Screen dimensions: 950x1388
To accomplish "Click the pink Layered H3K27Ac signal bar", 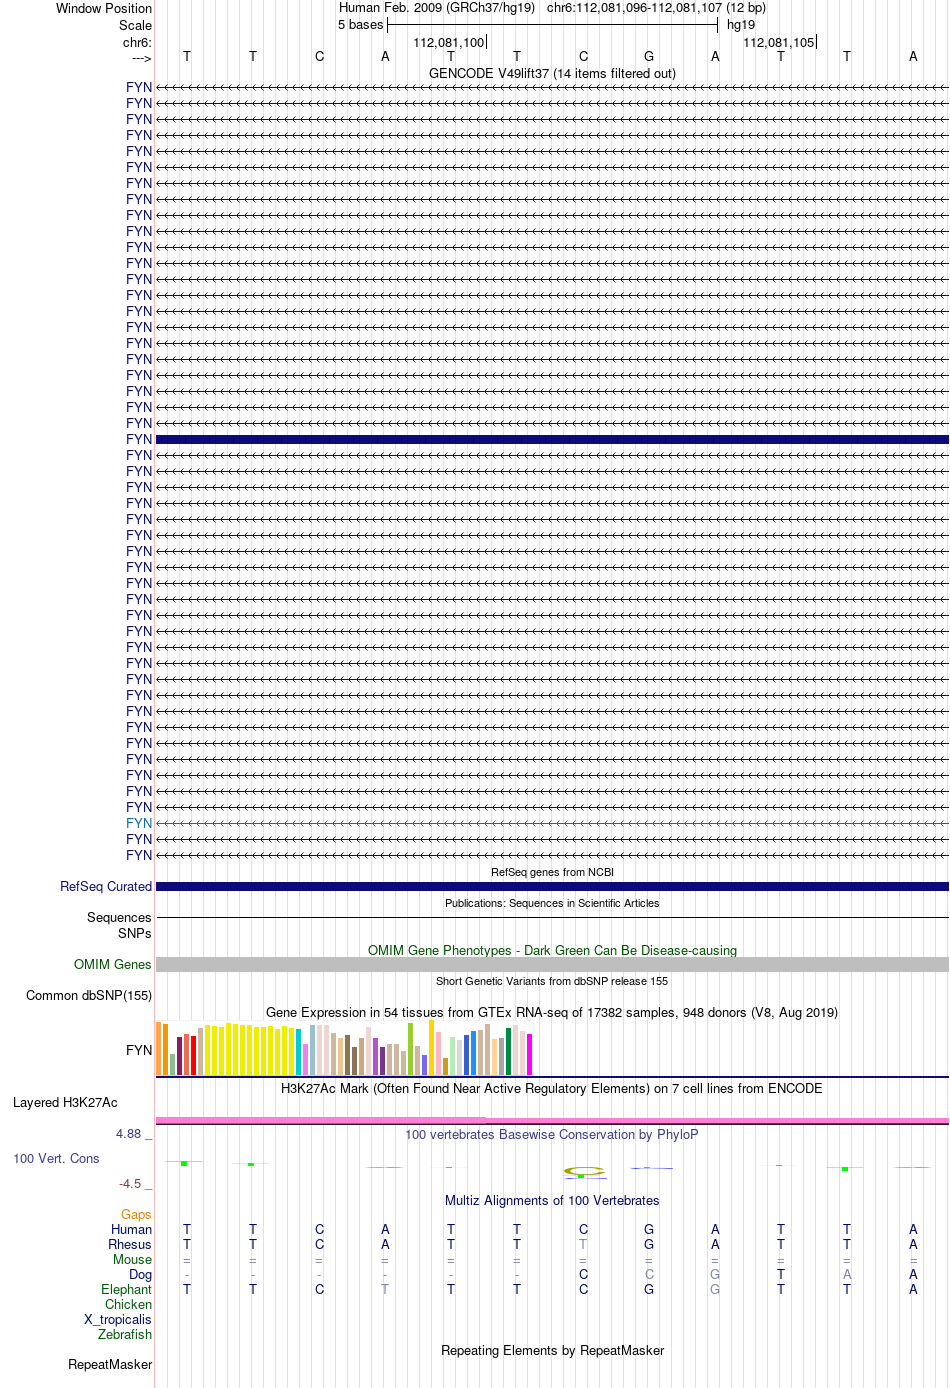I will point(552,1120).
